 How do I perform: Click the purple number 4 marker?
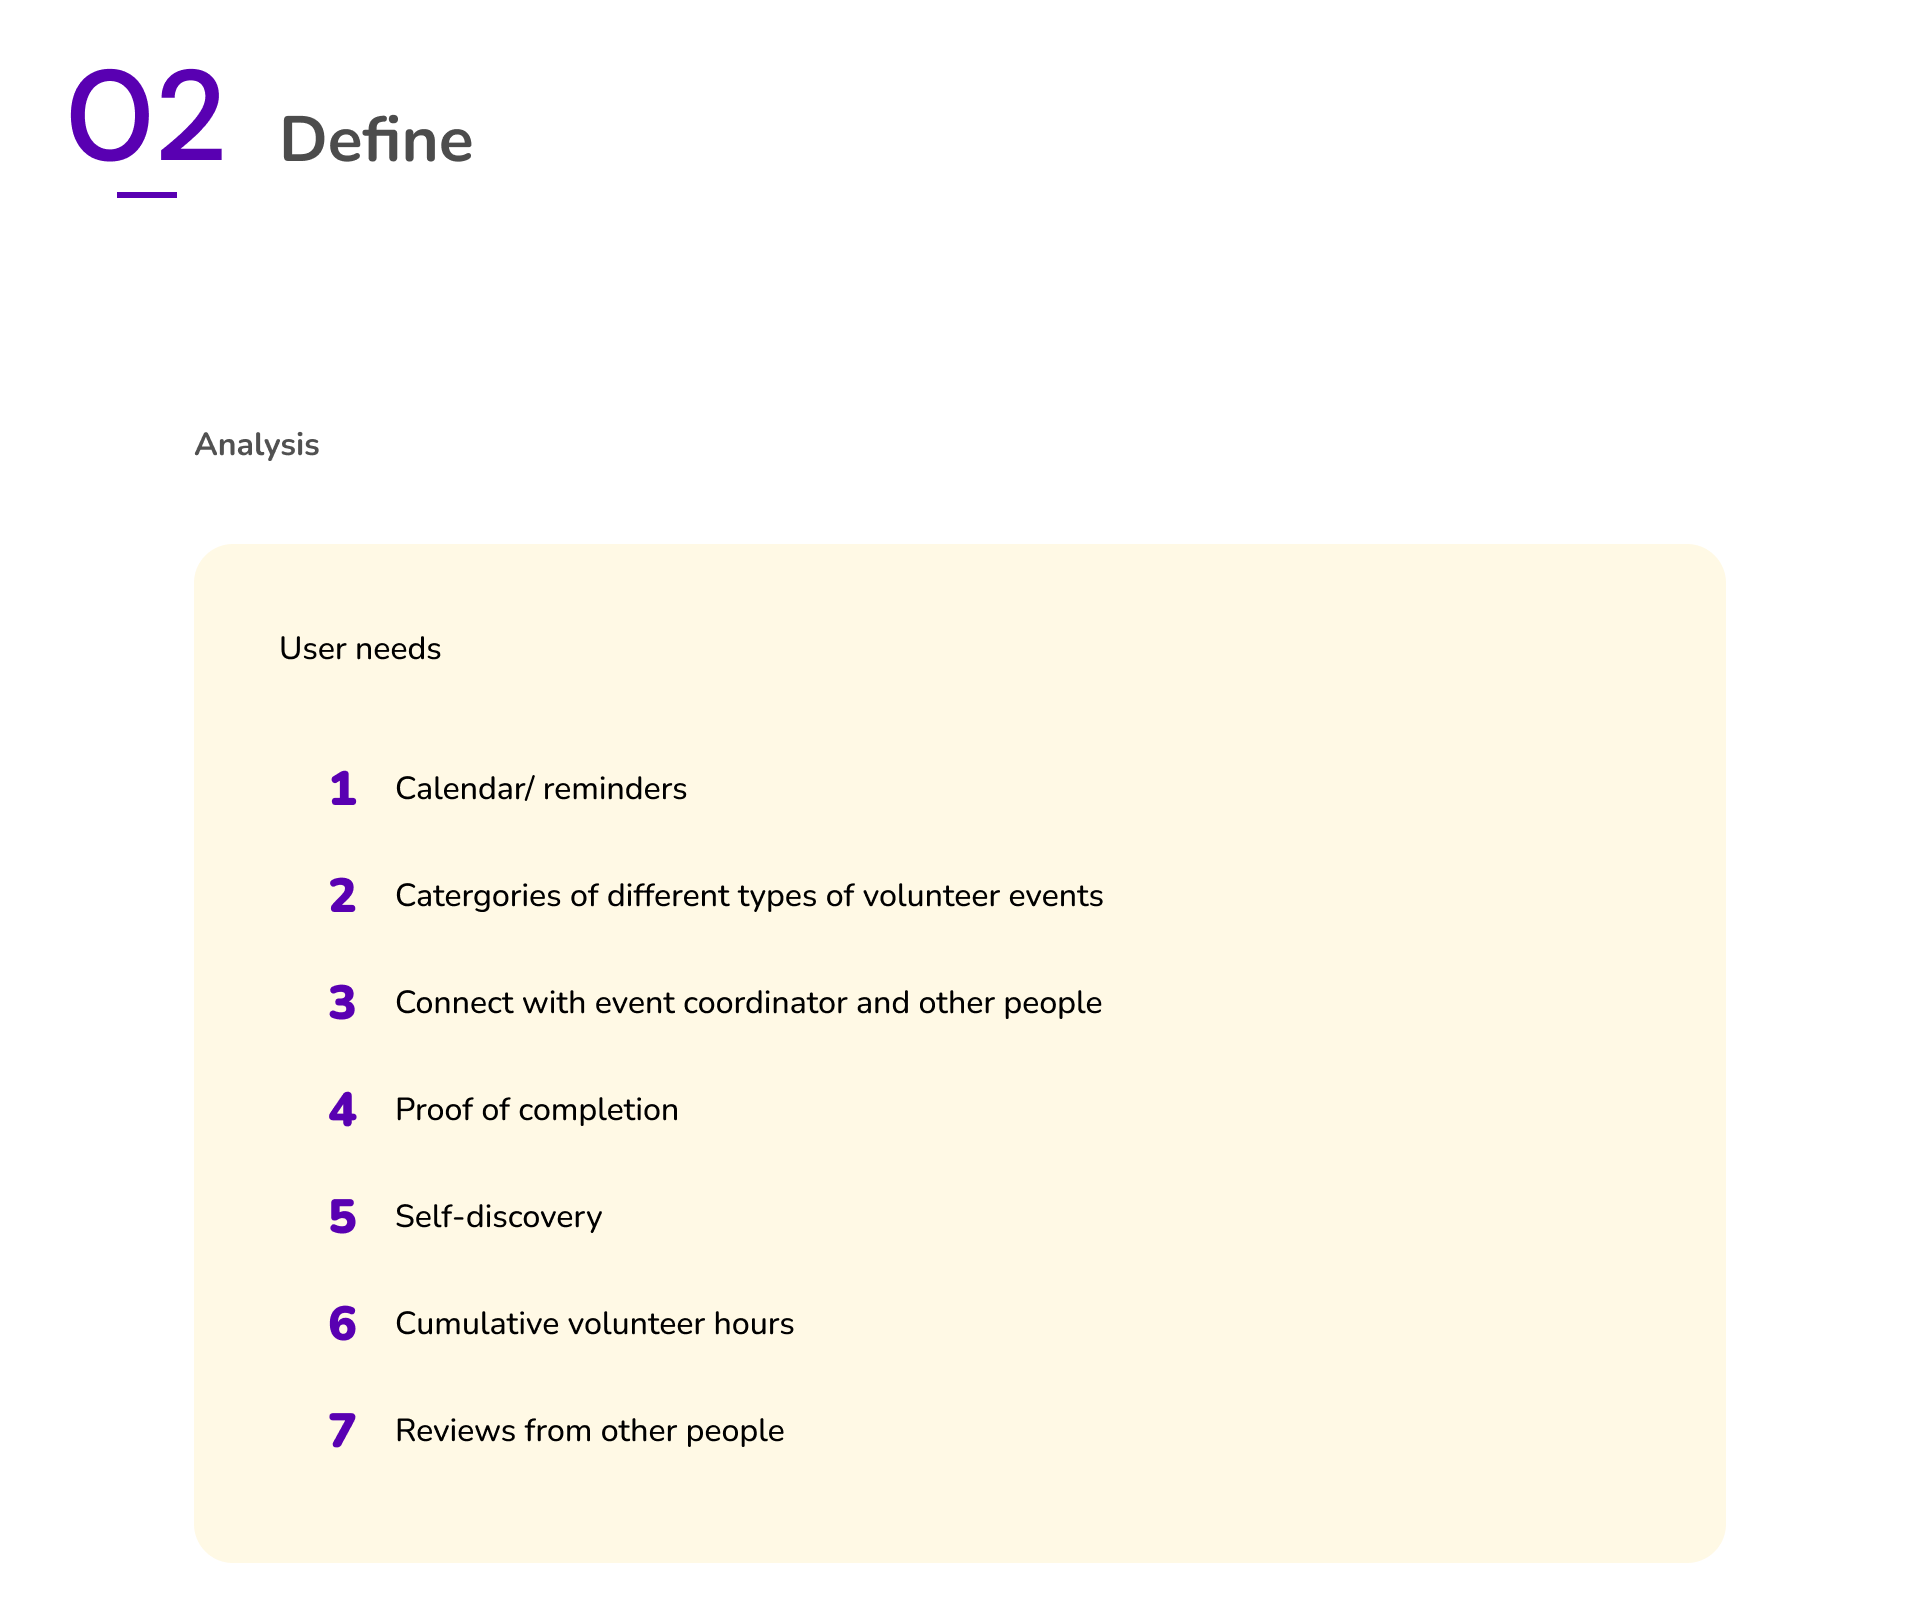pyautogui.click(x=343, y=1110)
